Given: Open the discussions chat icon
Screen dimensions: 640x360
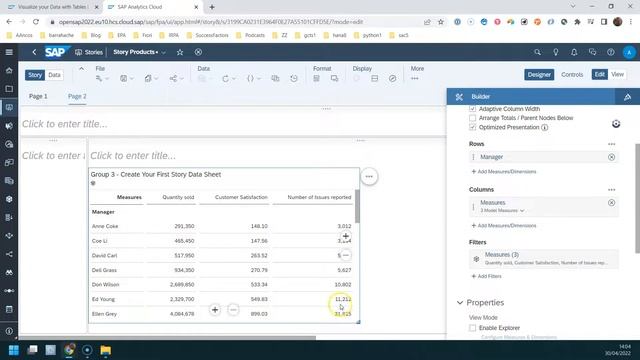Looking at the screenshot, I should 592,52.
